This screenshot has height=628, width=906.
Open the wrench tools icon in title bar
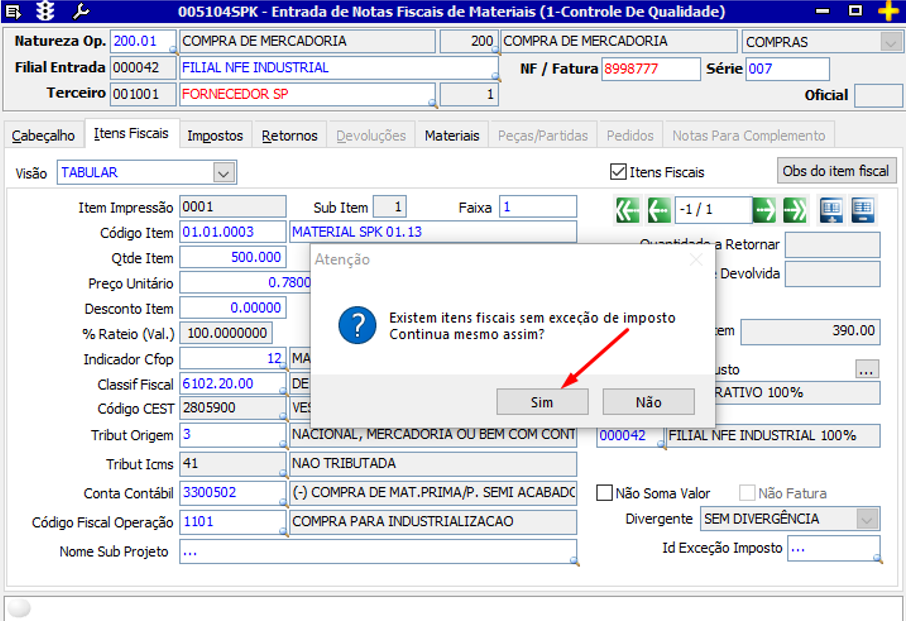(x=82, y=12)
